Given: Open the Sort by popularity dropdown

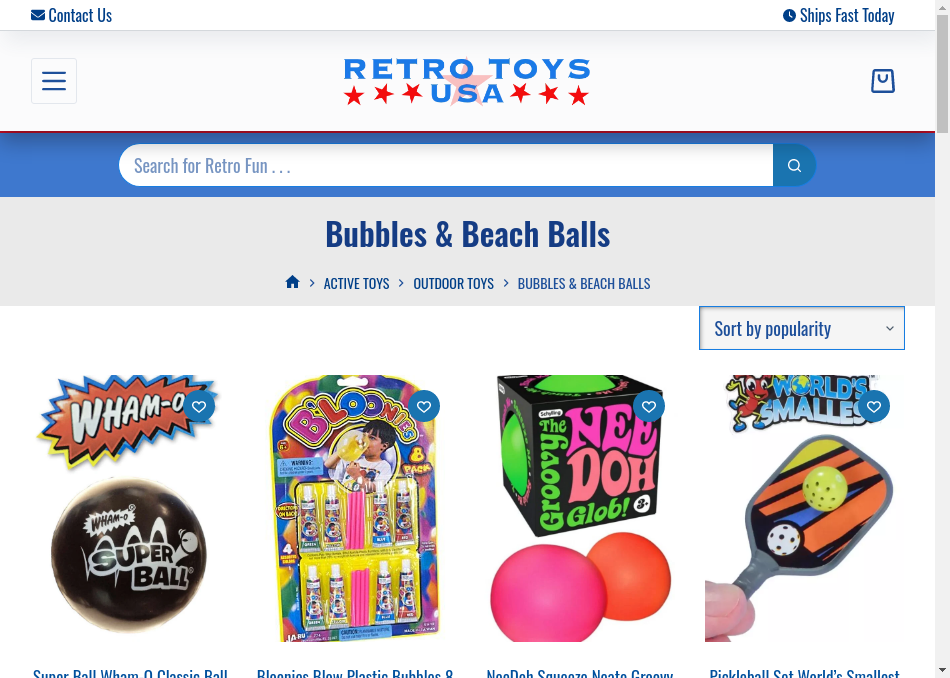Looking at the screenshot, I should tap(802, 328).
